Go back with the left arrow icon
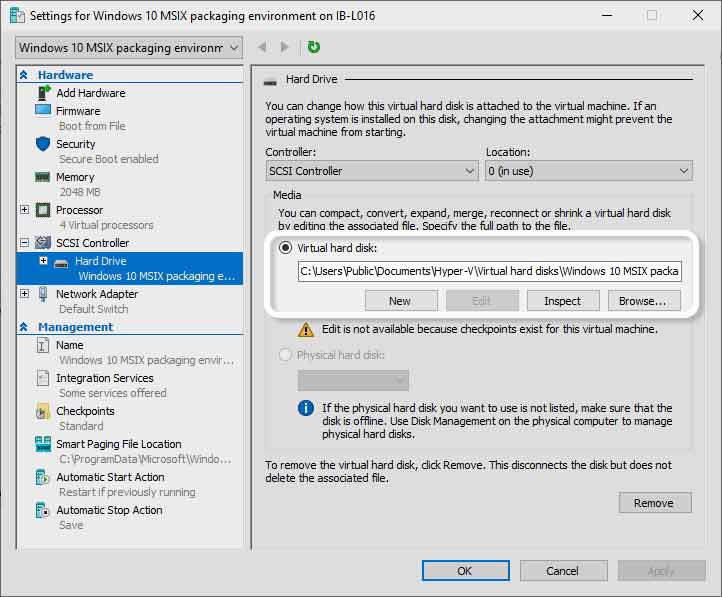 [x=262, y=47]
